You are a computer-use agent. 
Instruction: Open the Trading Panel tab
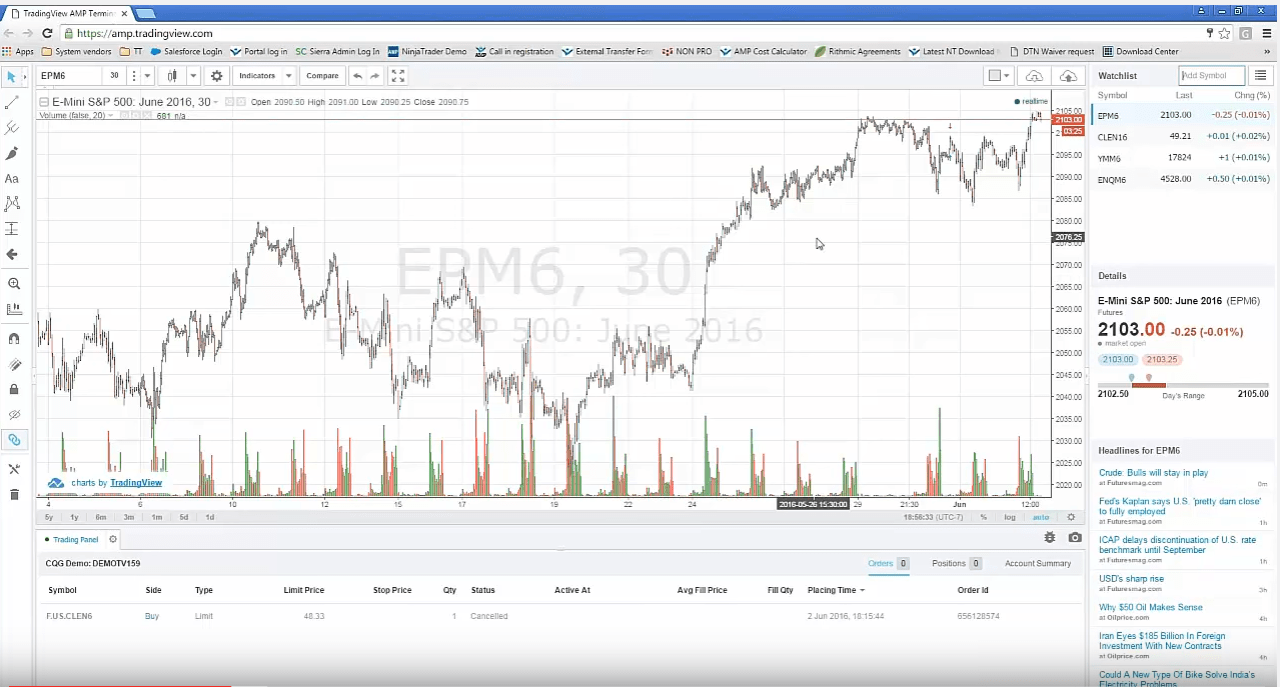point(71,540)
